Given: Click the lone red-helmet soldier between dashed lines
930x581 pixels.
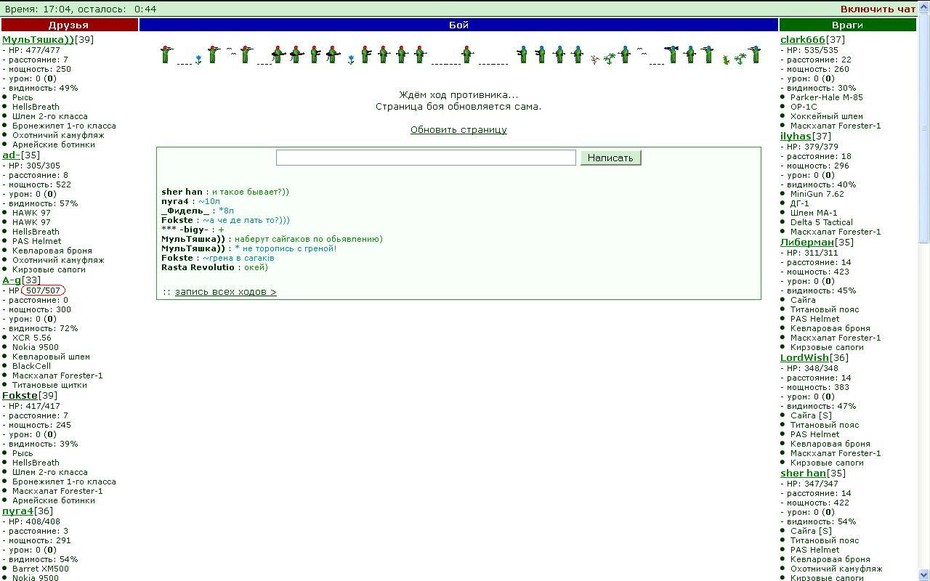Looking at the screenshot, I should pyautogui.click(x=467, y=55).
